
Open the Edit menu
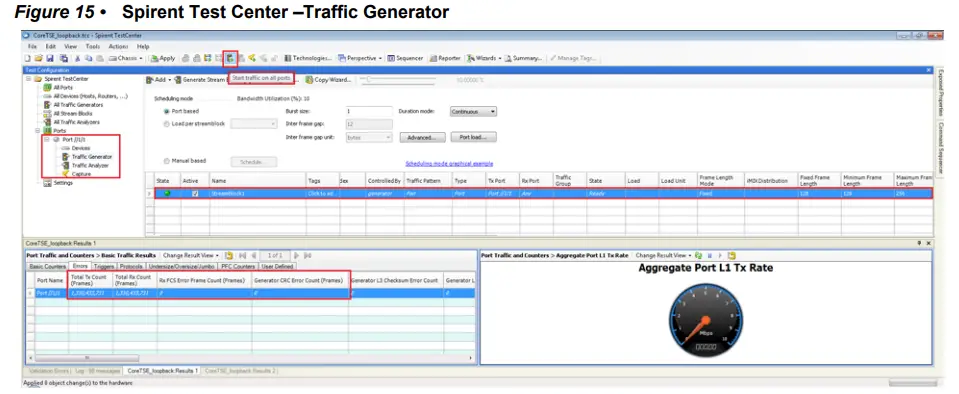click(x=51, y=46)
